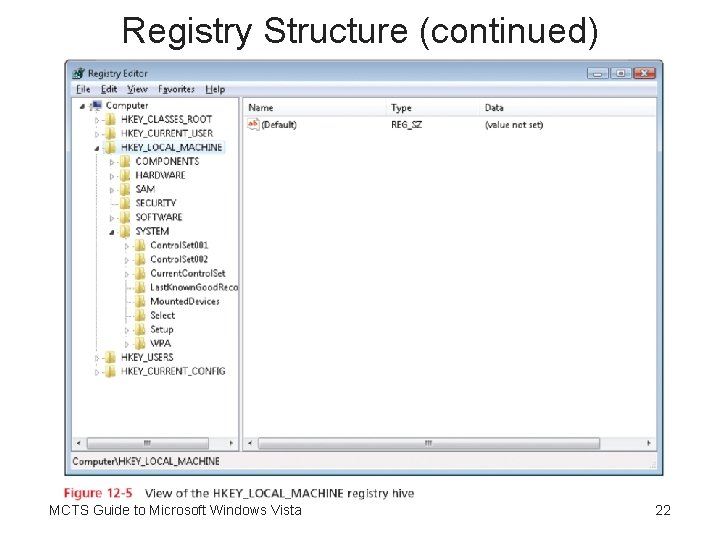Expand the COMPONENTS key arrow

111,162
